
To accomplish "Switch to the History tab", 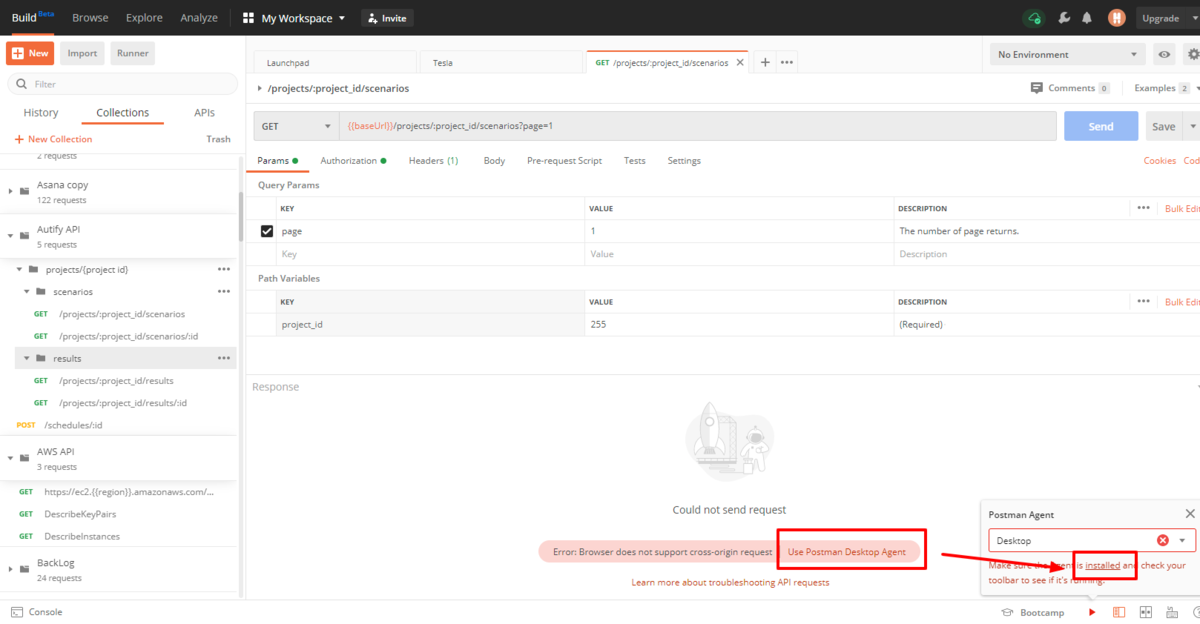I will tap(41, 113).
